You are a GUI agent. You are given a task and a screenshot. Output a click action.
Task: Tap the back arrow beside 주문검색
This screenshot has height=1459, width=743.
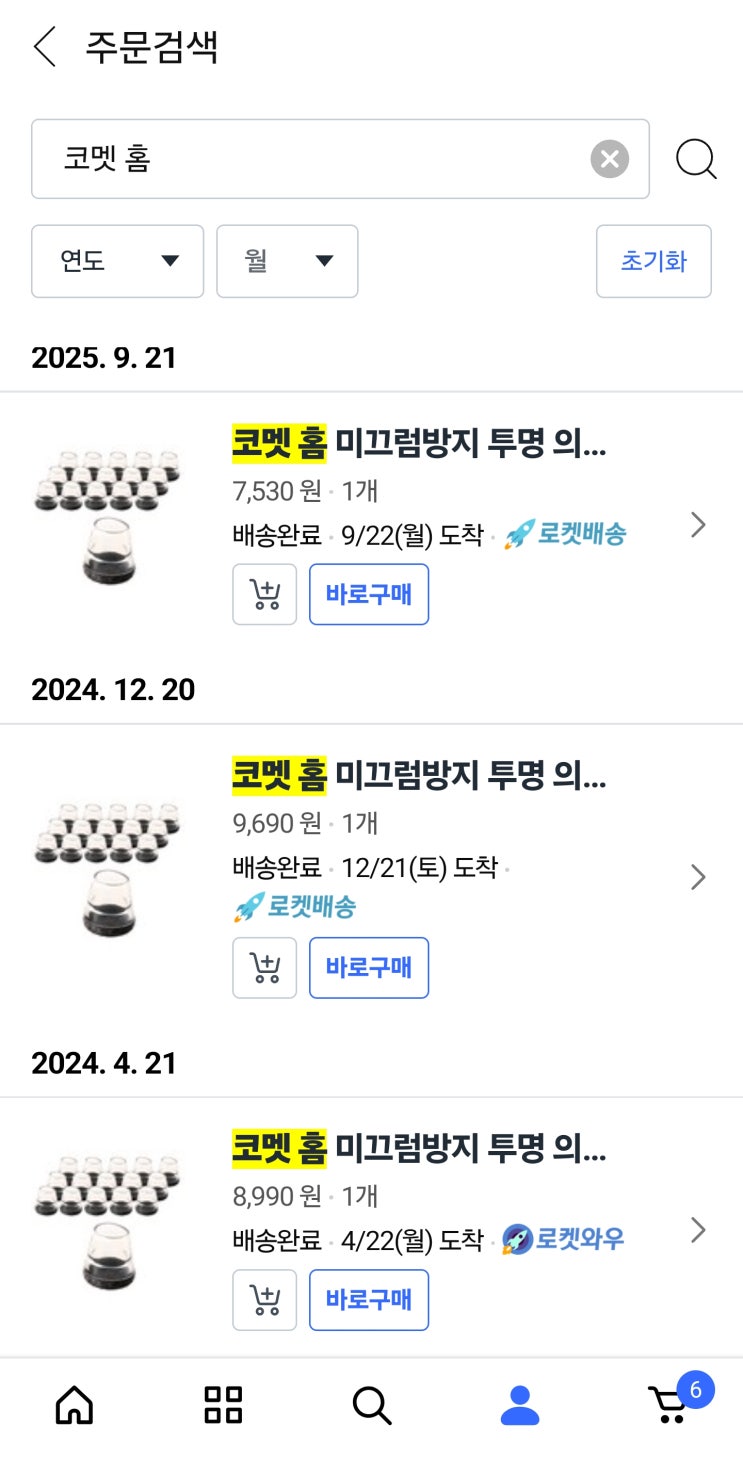pos(45,47)
